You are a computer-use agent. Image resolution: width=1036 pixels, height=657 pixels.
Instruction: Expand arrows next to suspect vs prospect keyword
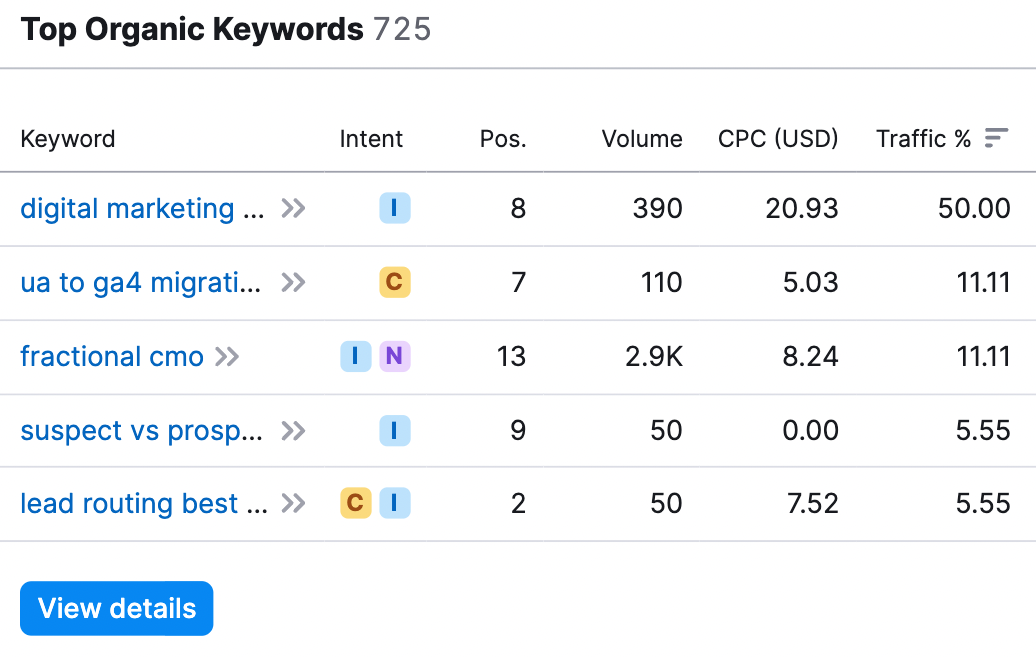(293, 430)
